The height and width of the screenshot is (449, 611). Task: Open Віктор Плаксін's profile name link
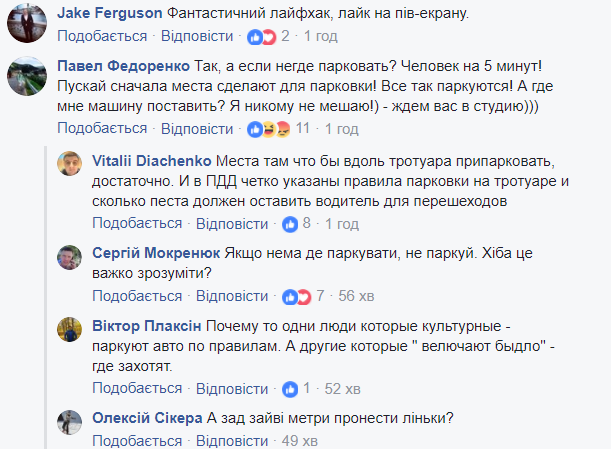147,326
